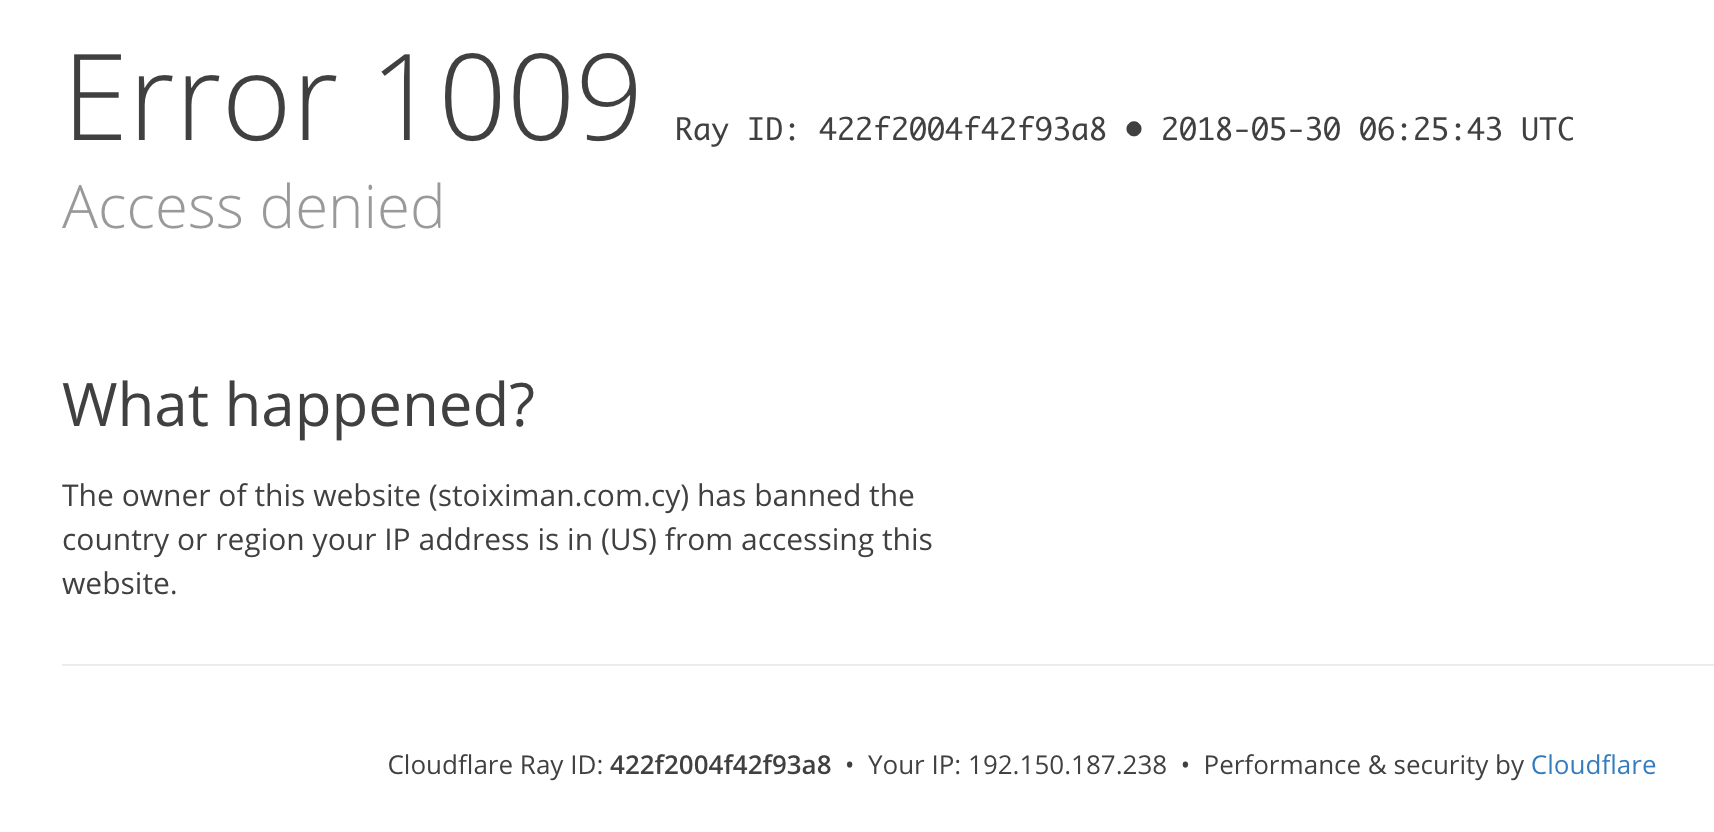
Task: Click the (US) country code text
Action: (629, 540)
